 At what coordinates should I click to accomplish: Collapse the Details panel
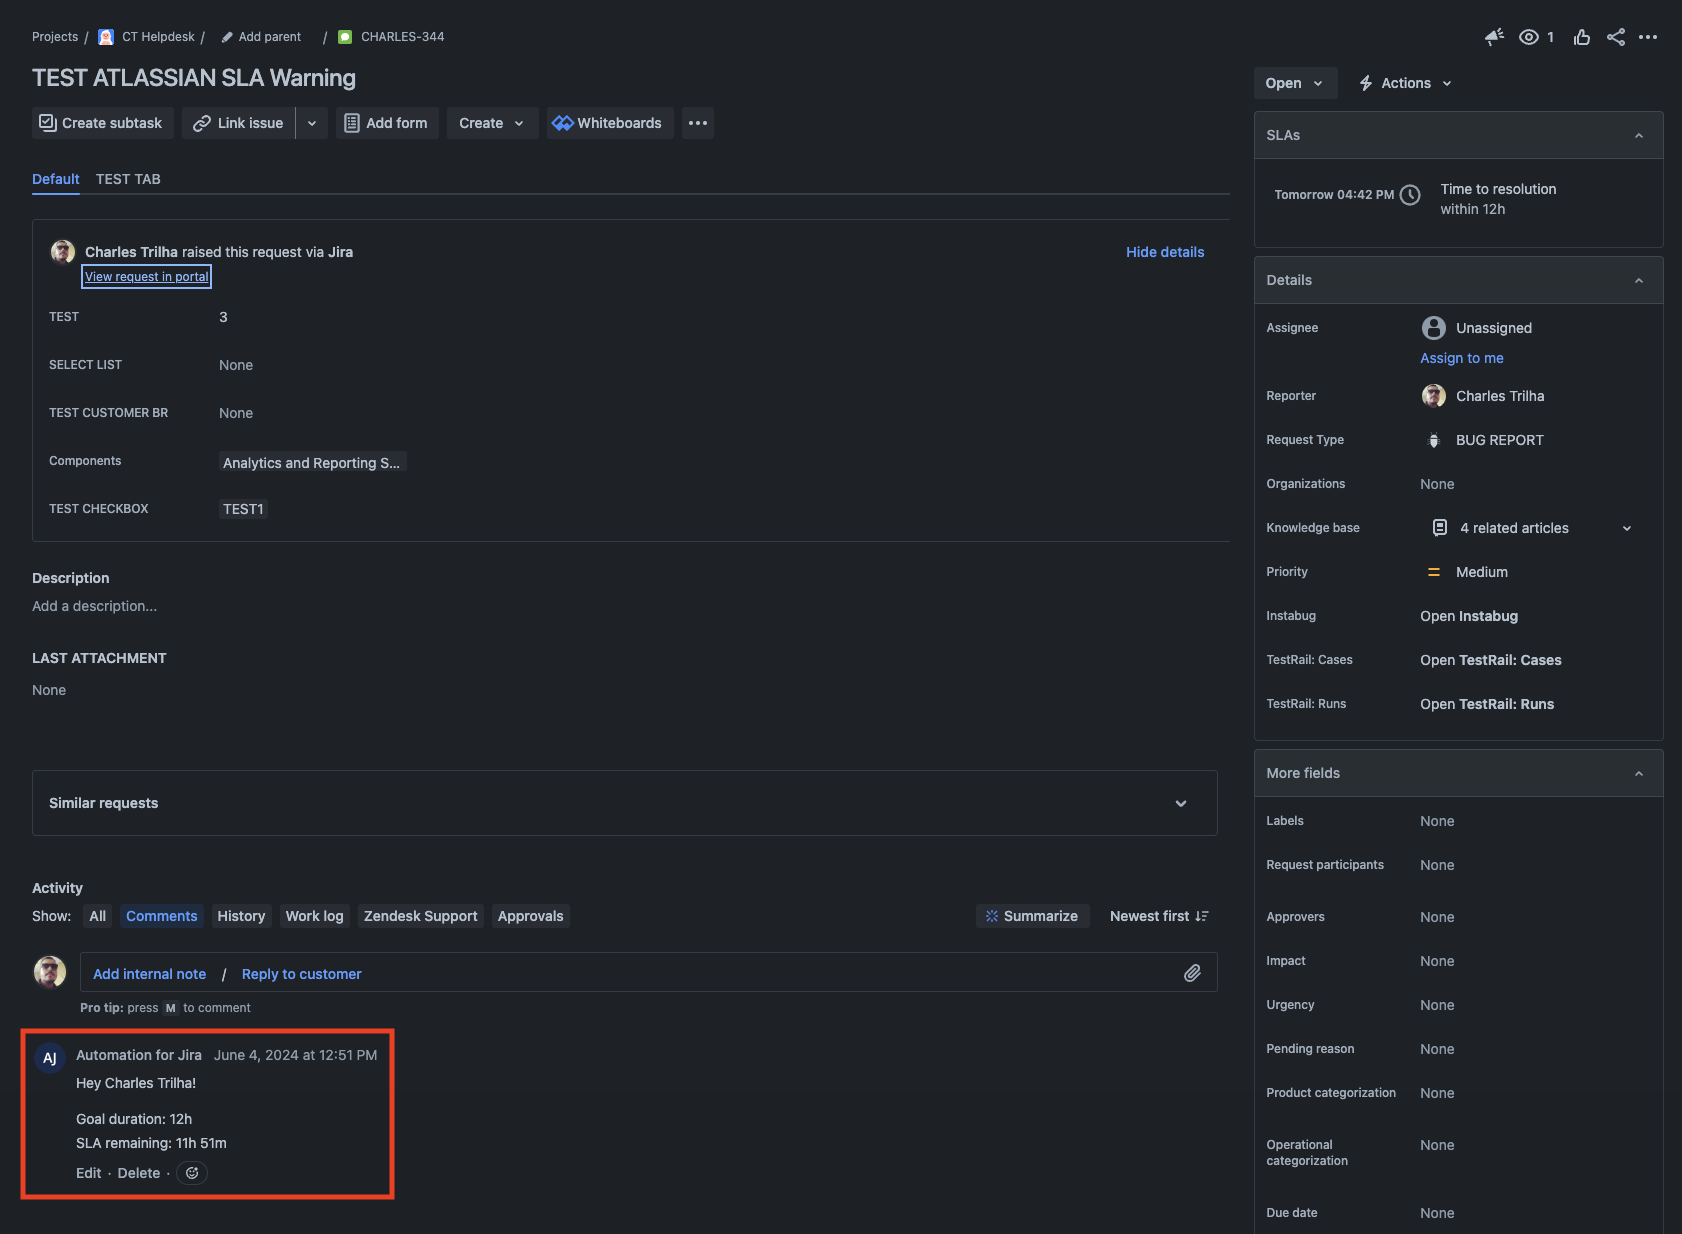(1639, 281)
